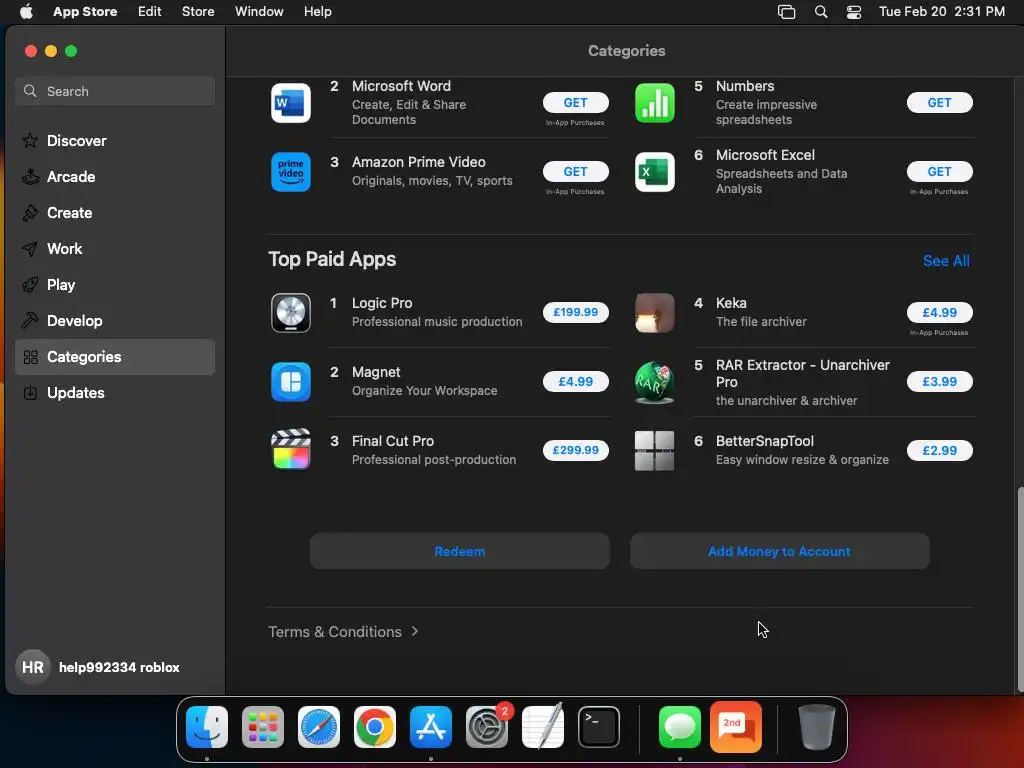Expand the Terms & Conditions chevron
1024x768 pixels.
coord(415,632)
